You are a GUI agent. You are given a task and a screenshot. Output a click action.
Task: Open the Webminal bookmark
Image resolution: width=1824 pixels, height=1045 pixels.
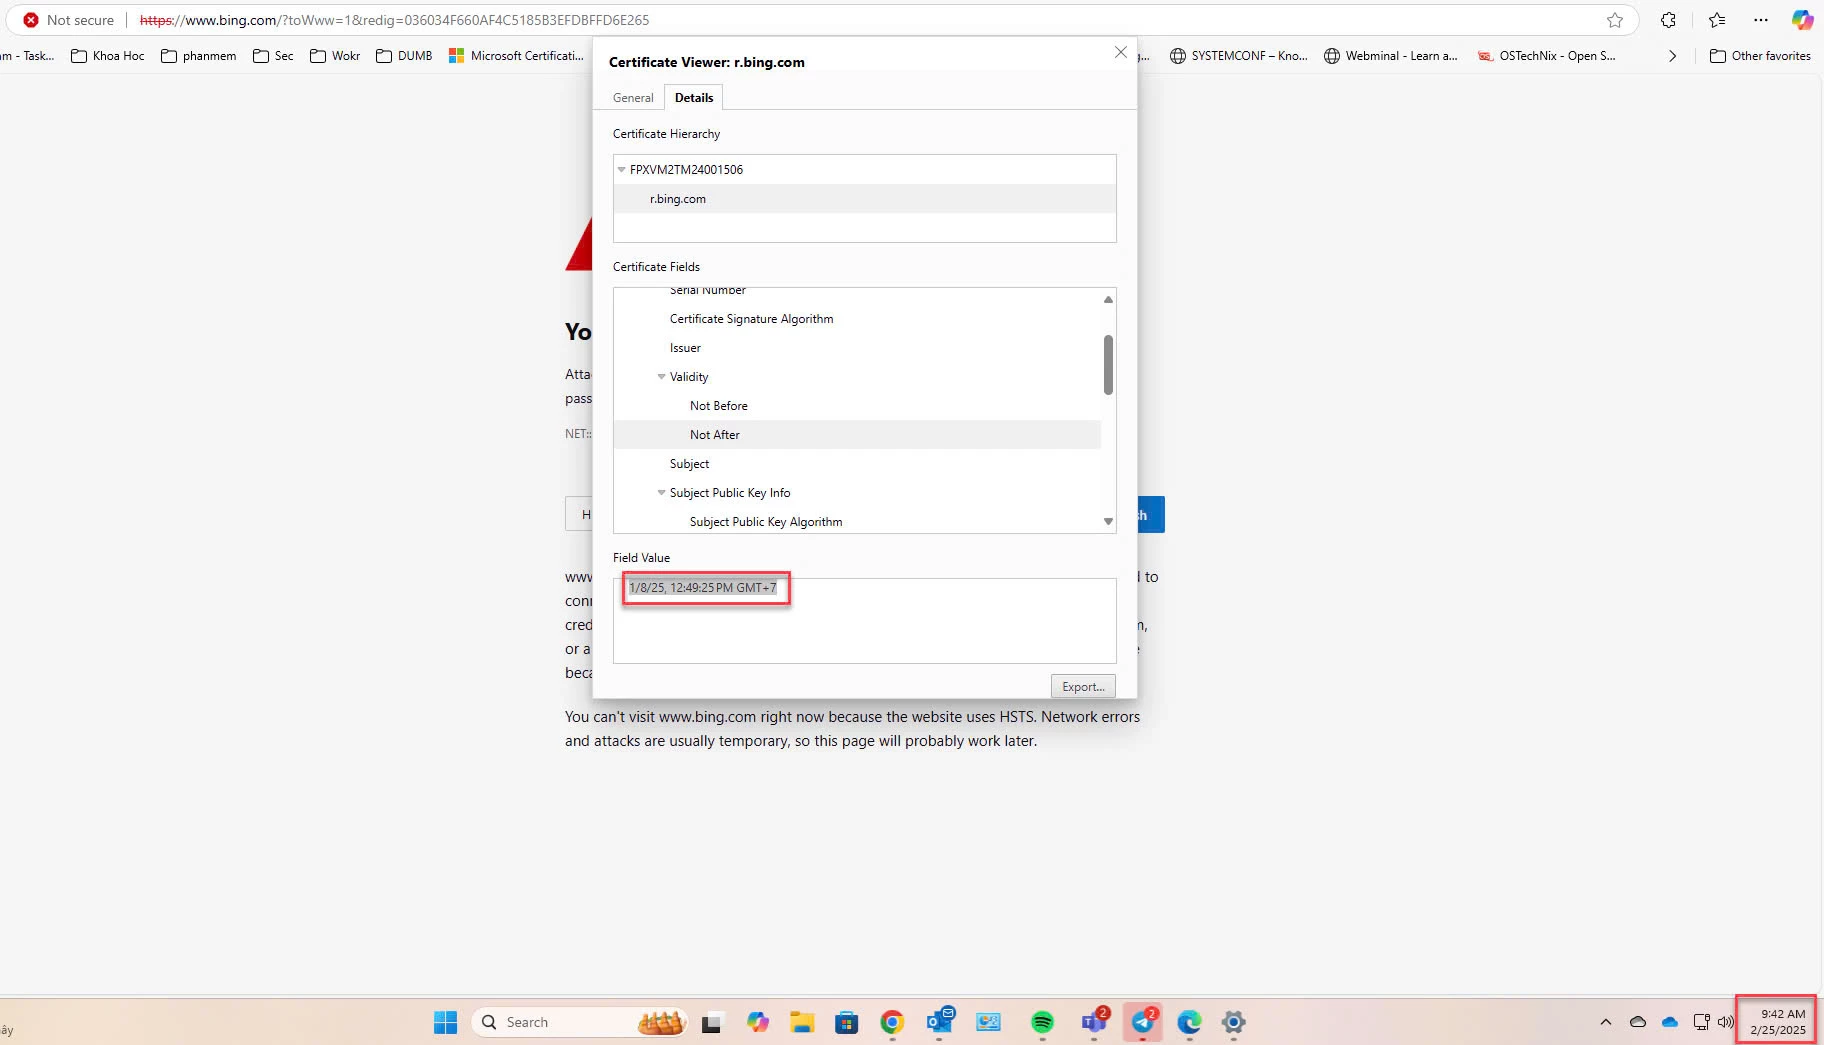1390,56
